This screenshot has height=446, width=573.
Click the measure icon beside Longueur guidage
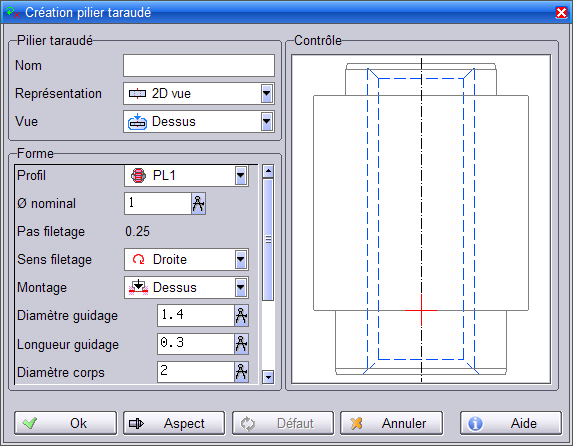point(241,344)
